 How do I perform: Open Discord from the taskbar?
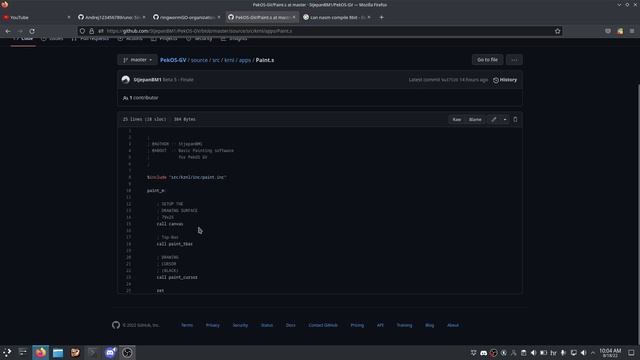110,352
